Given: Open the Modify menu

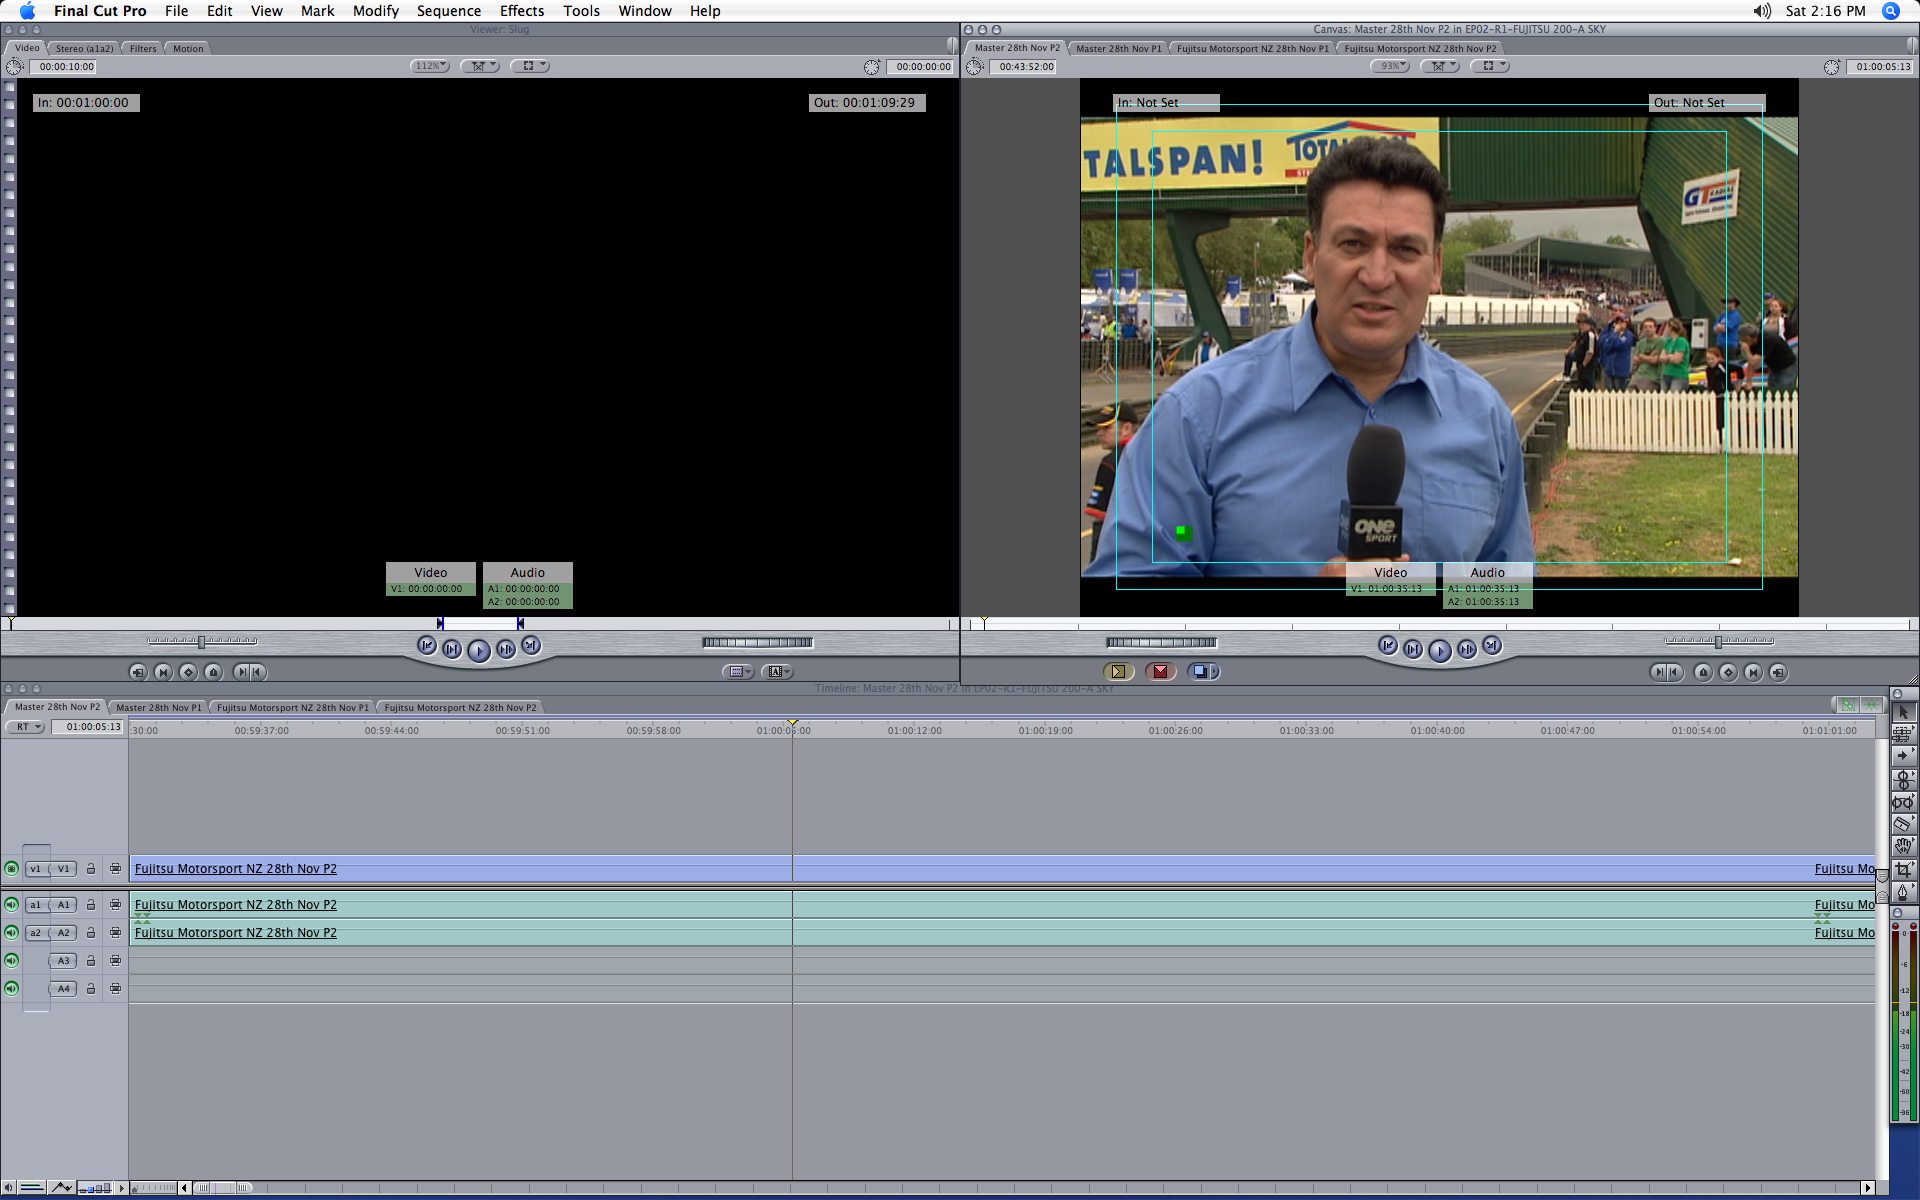Looking at the screenshot, I should pos(376,11).
